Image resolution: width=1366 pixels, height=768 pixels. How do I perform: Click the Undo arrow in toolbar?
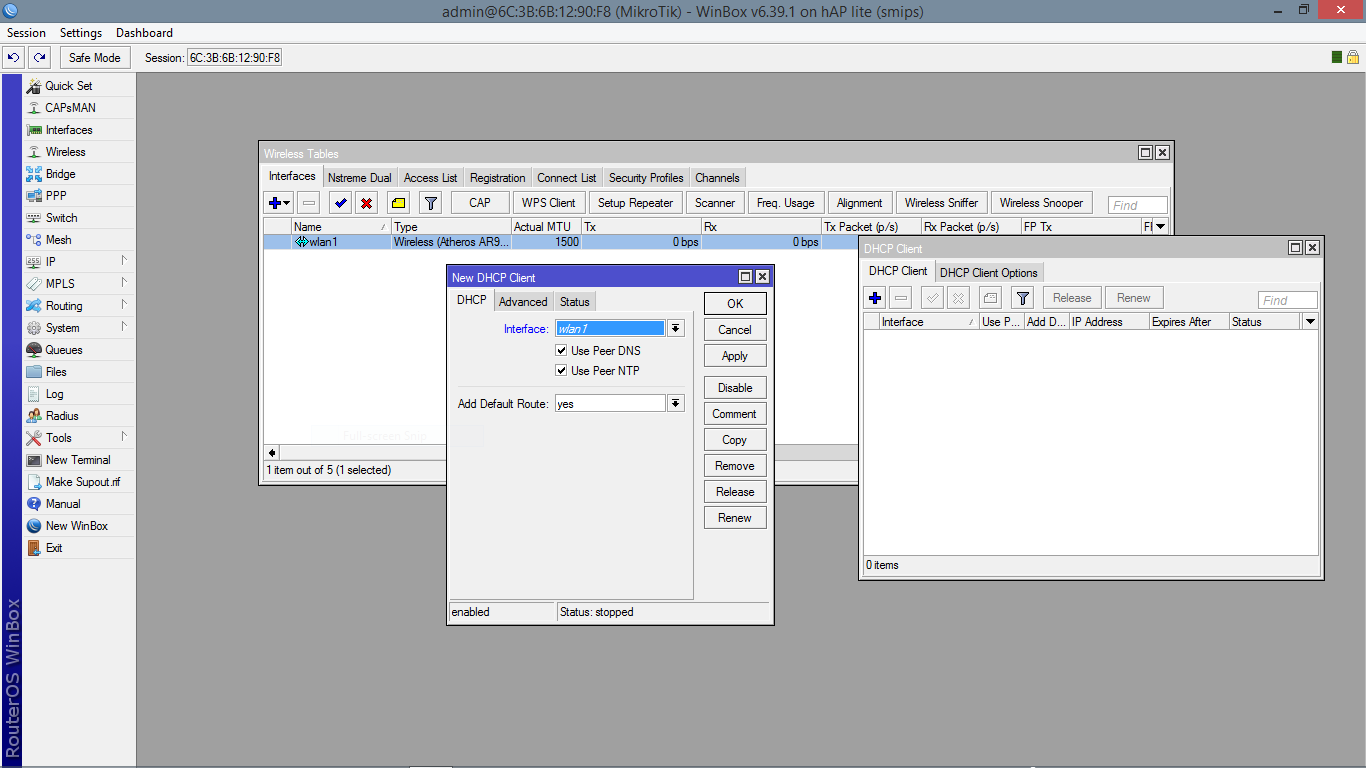click(13, 58)
